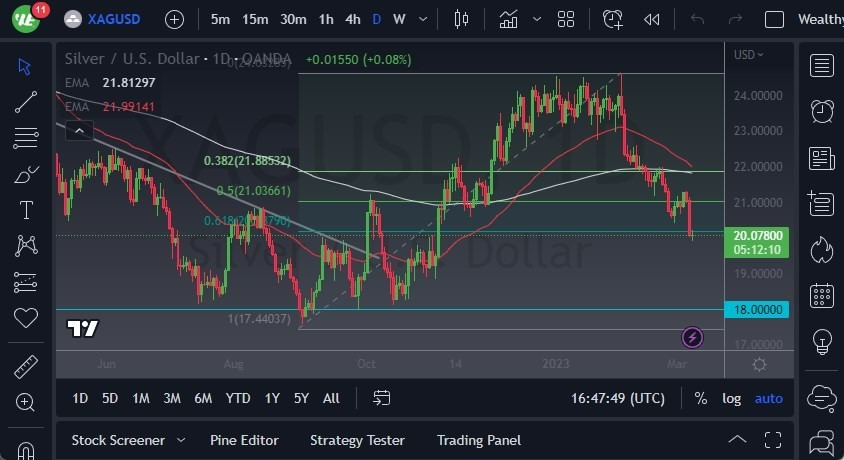Viewport: 844px width, 460px height.
Task: Select the trend line drawing tool
Action: (26, 101)
